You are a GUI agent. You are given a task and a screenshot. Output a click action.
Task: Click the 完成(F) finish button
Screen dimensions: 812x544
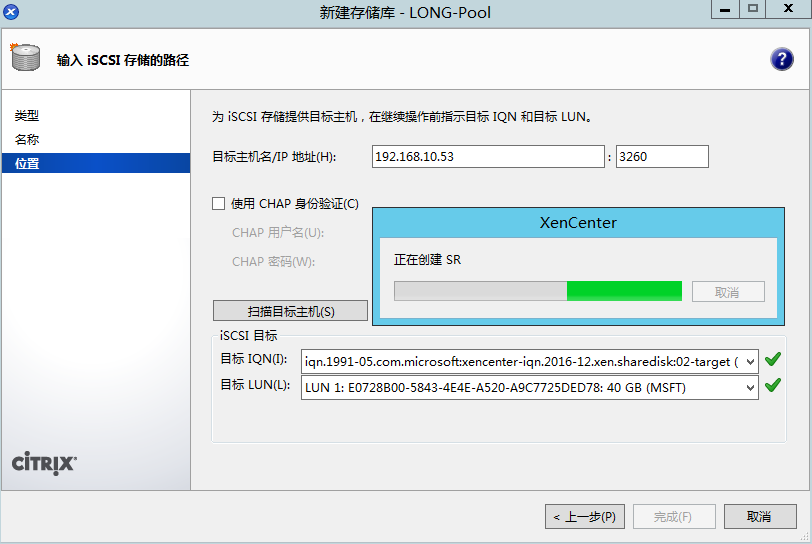click(674, 517)
